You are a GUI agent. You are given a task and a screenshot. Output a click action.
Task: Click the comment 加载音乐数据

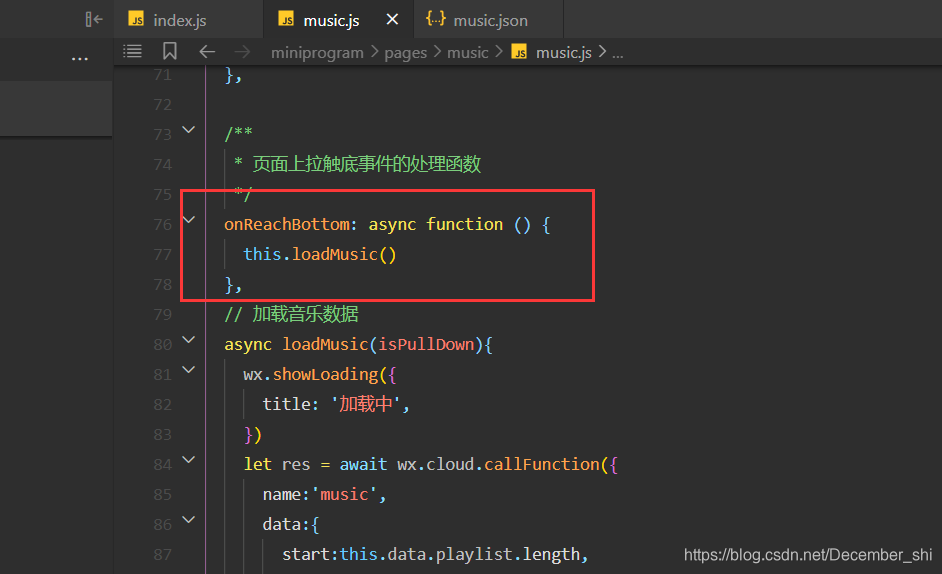click(305, 314)
